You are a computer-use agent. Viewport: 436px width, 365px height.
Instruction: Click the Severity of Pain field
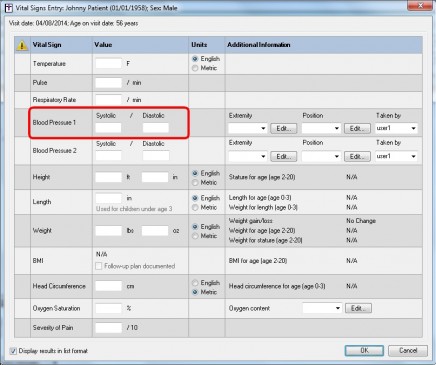point(109,328)
